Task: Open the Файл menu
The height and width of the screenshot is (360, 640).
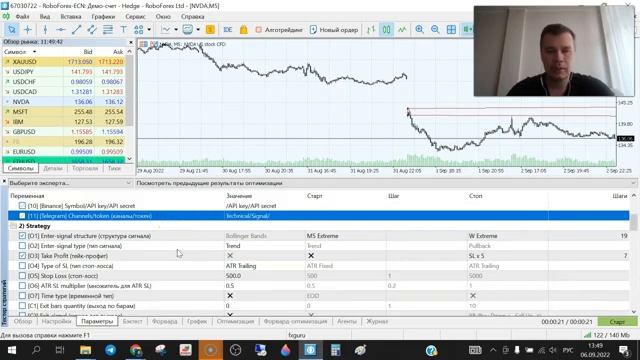Action: pyautogui.click(x=22, y=17)
